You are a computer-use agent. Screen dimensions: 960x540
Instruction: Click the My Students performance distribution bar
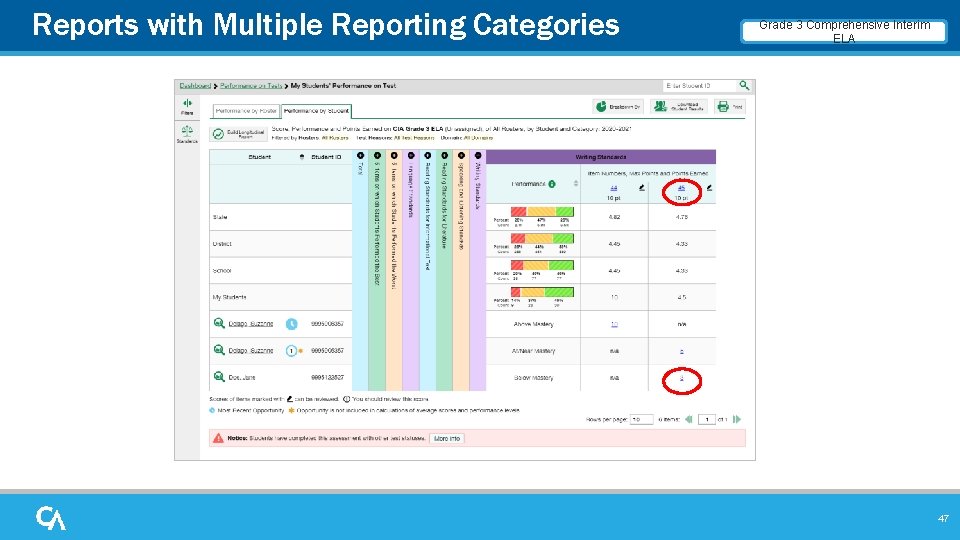(x=542, y=292)
